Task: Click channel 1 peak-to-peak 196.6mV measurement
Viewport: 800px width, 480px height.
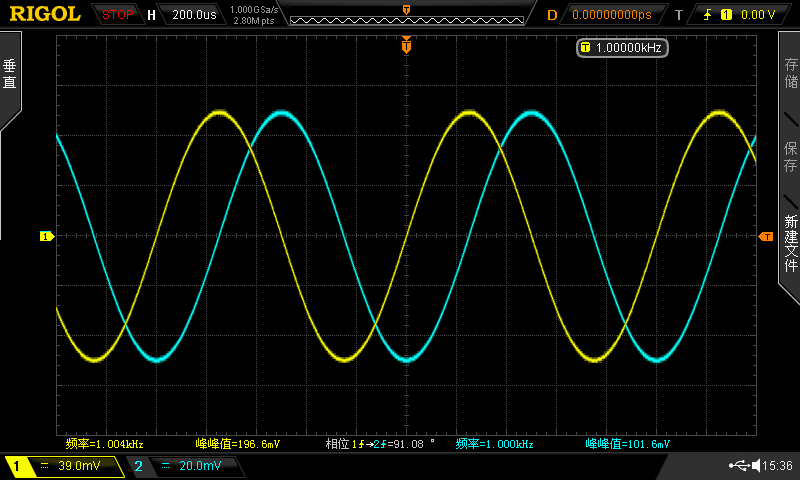Action: [x=238, y=444]
